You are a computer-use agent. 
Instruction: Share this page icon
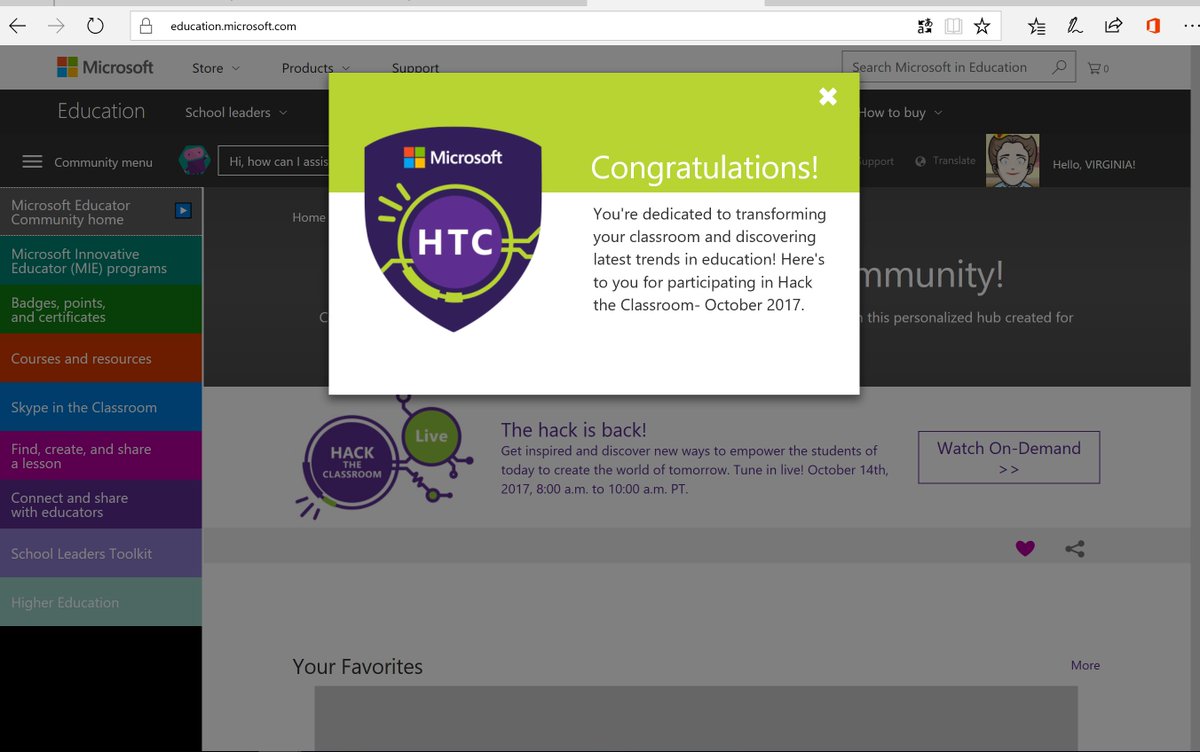click(x=1113, y=26)
